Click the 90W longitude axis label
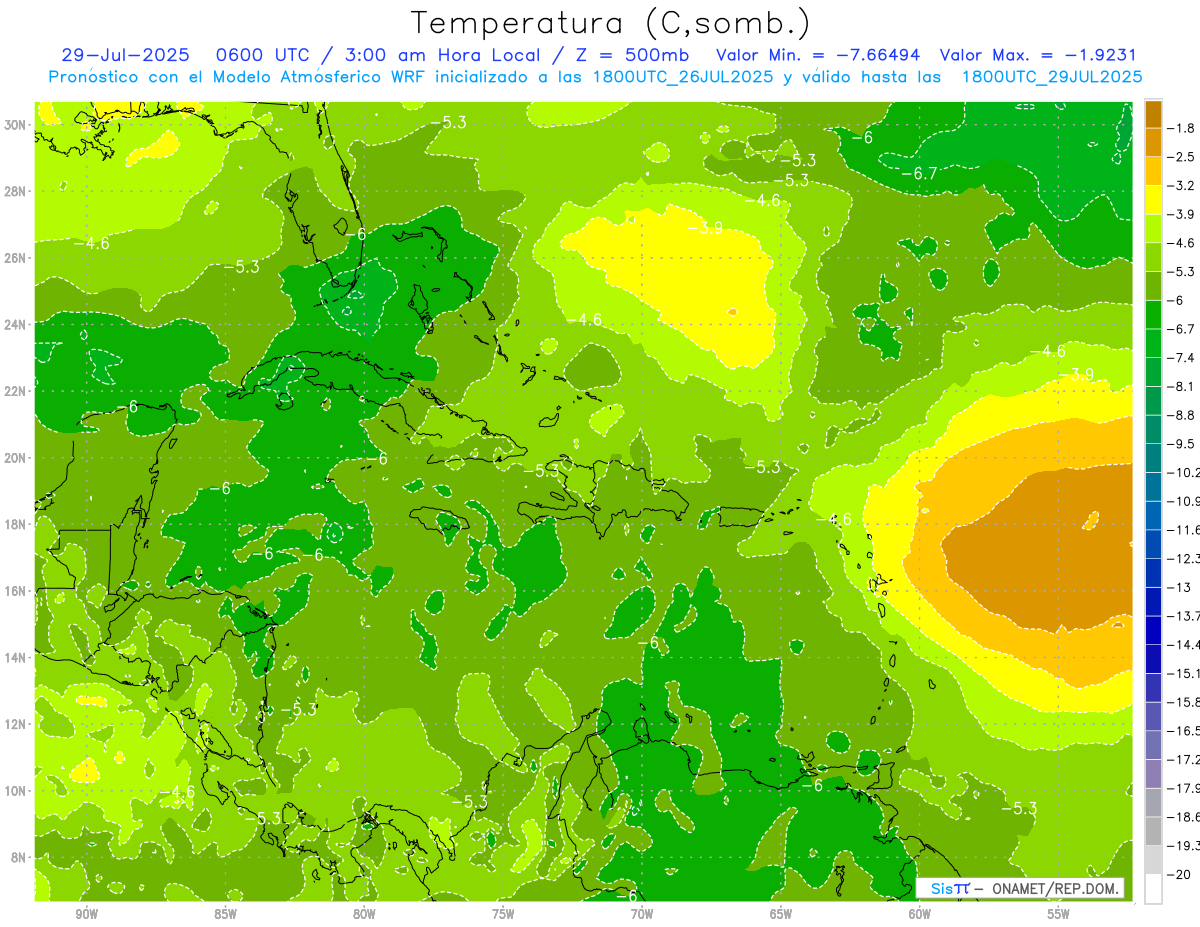This screenshot has height=927, width=1200. pos(87,914)
